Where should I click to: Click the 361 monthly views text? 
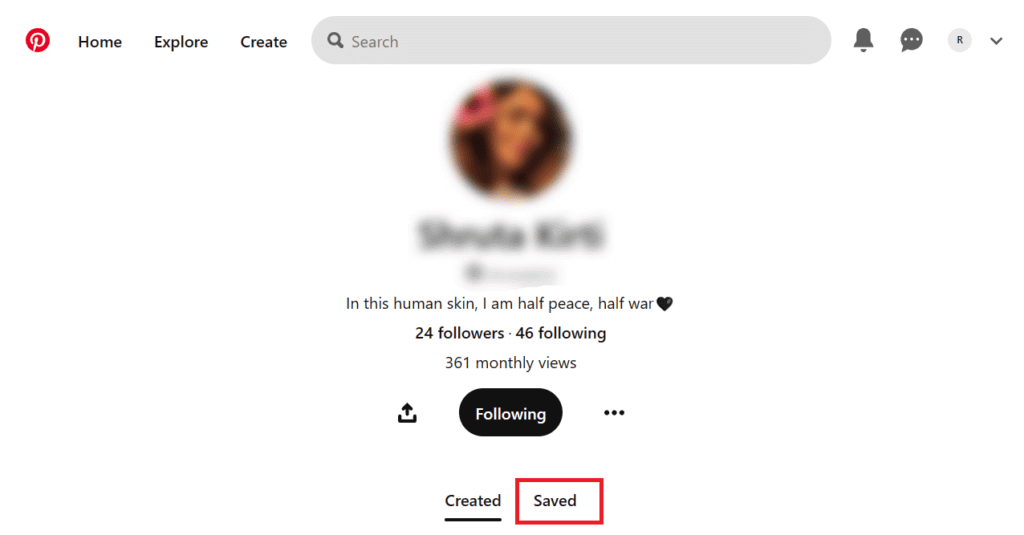coord(511,363)
